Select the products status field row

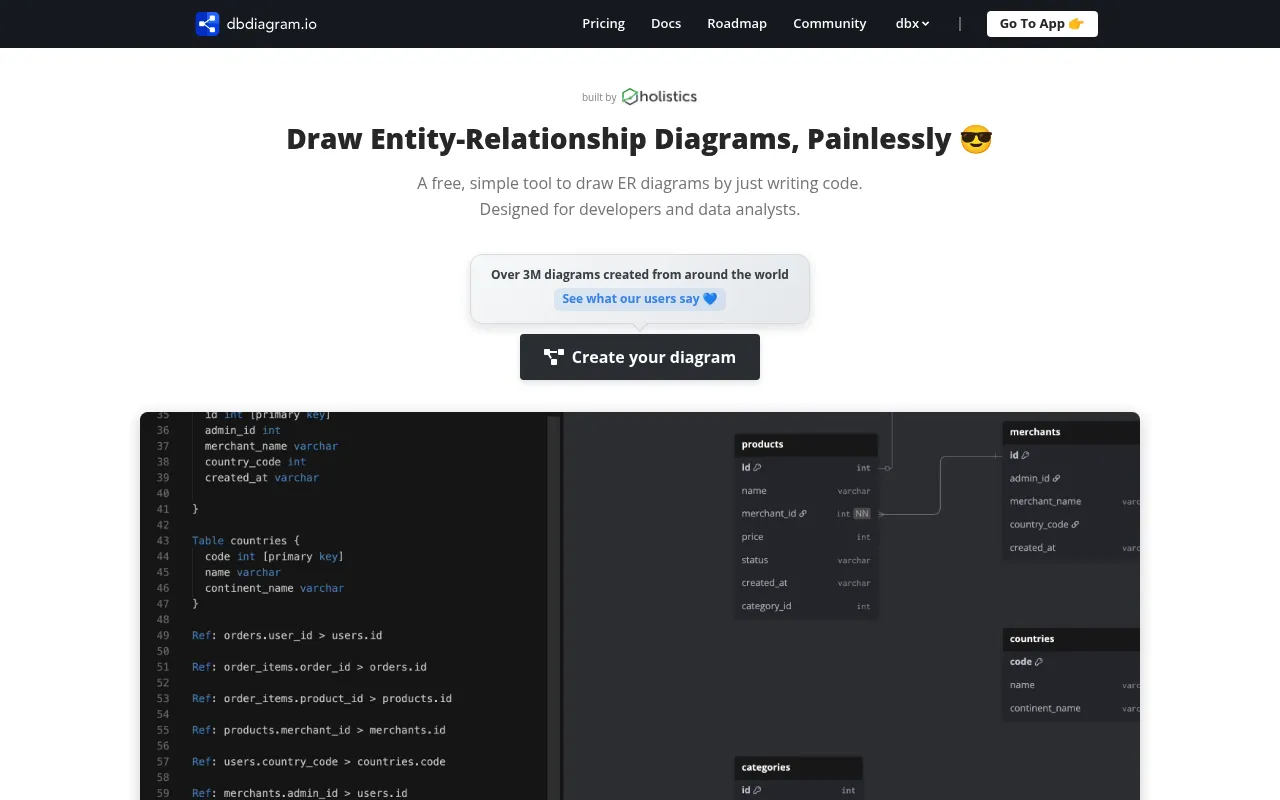click(806, 560)
